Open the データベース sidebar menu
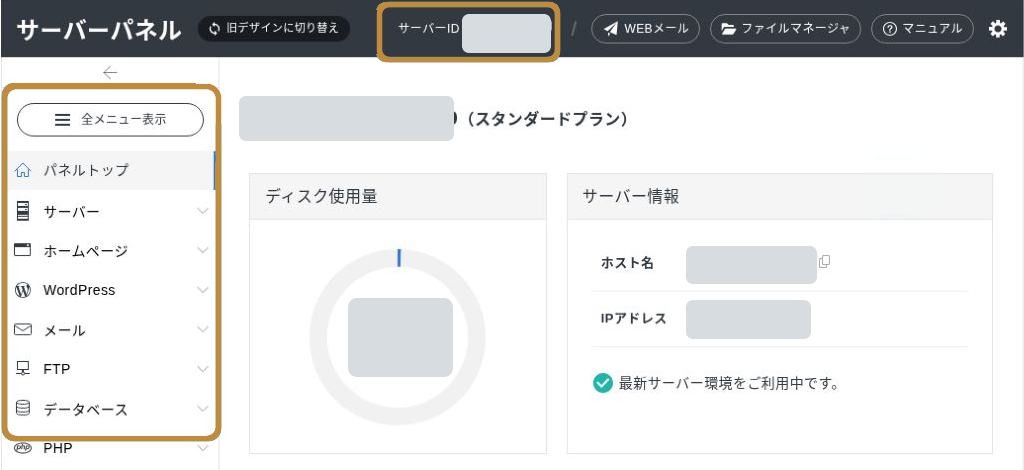This screenshot has height=470, width=1024. 110,409
